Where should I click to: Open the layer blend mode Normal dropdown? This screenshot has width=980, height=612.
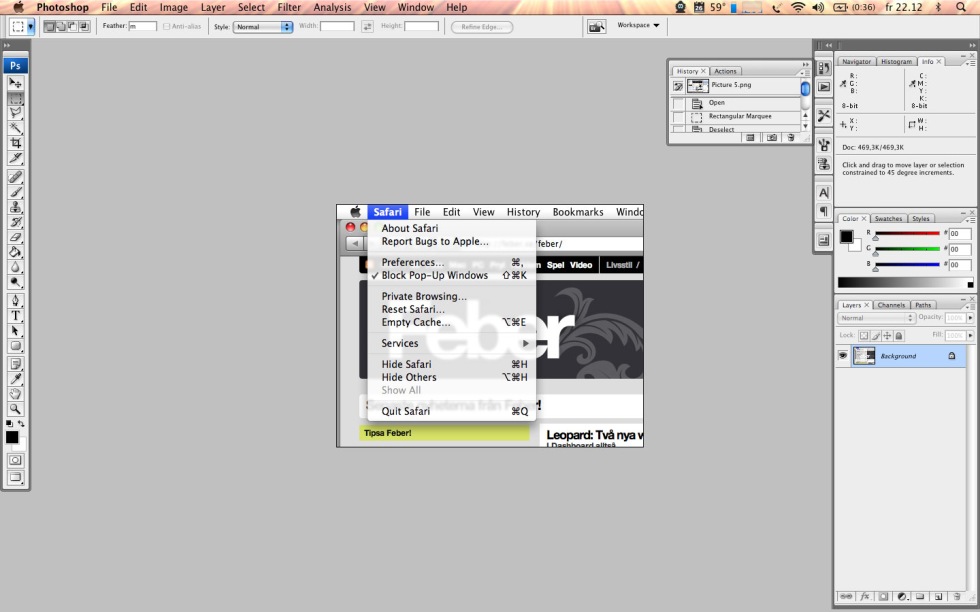pos(871,318)
